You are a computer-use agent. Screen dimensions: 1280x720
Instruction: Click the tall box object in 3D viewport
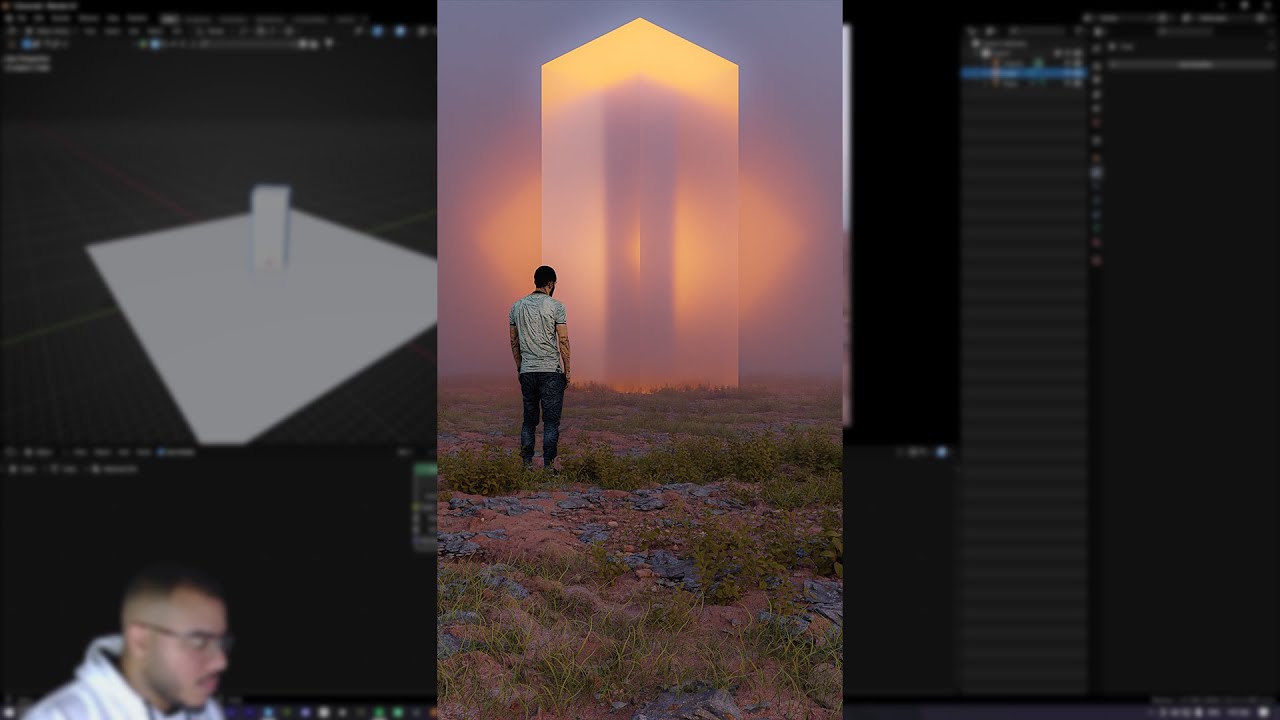click(x=270, y=229)
